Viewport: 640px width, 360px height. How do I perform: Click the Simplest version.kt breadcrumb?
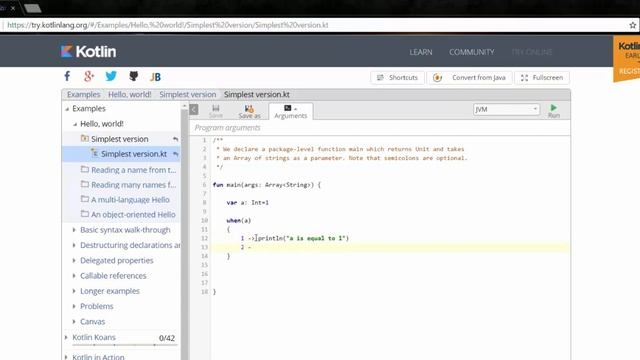(x=257, y=94)
